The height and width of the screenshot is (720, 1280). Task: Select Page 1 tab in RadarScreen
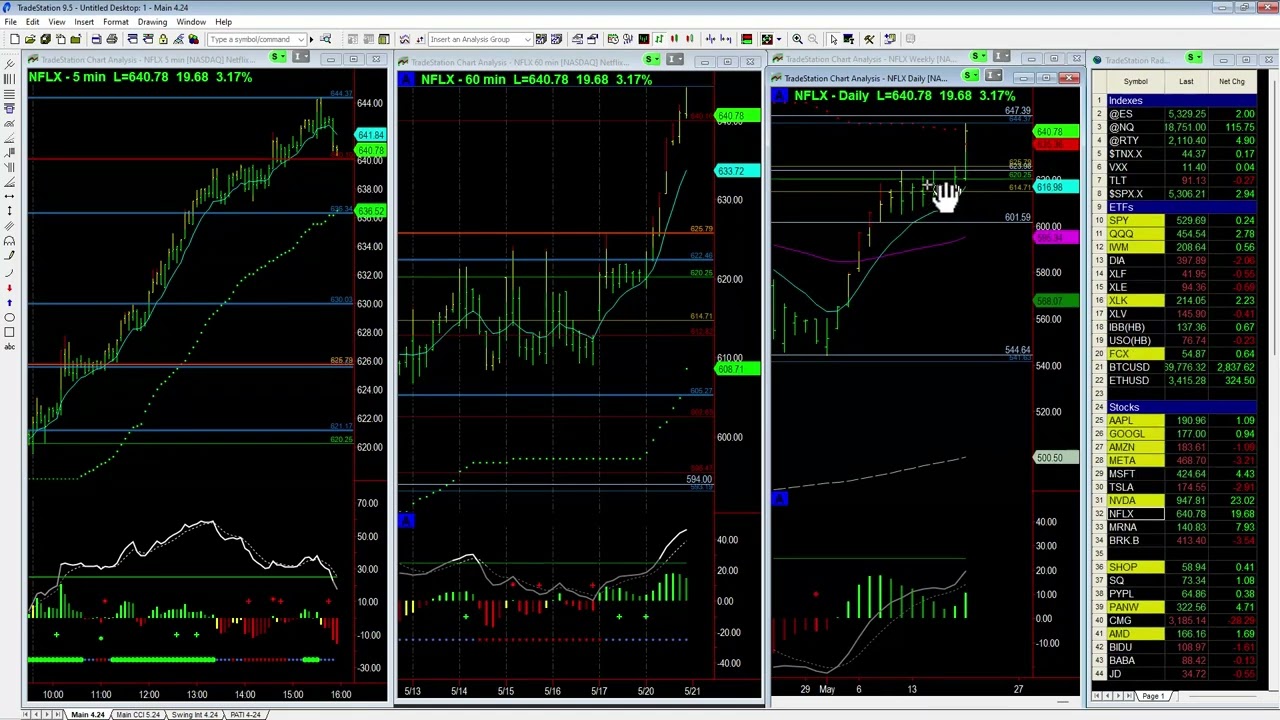click(1153, 696)
